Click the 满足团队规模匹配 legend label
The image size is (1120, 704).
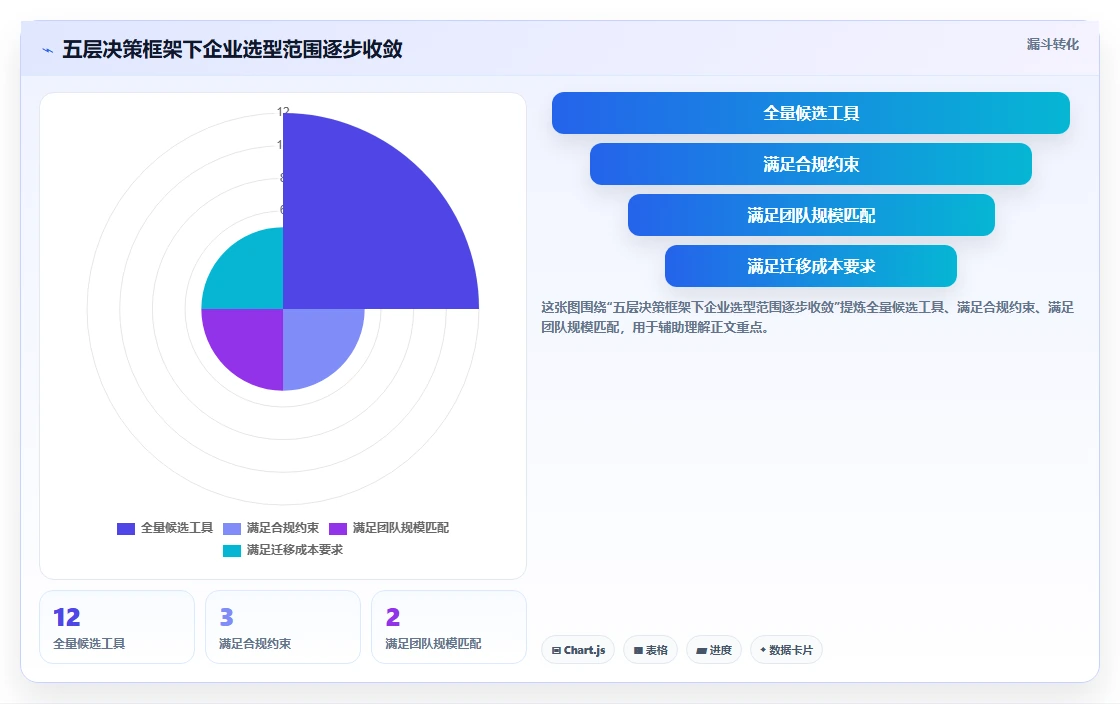[x=401, y=528]
